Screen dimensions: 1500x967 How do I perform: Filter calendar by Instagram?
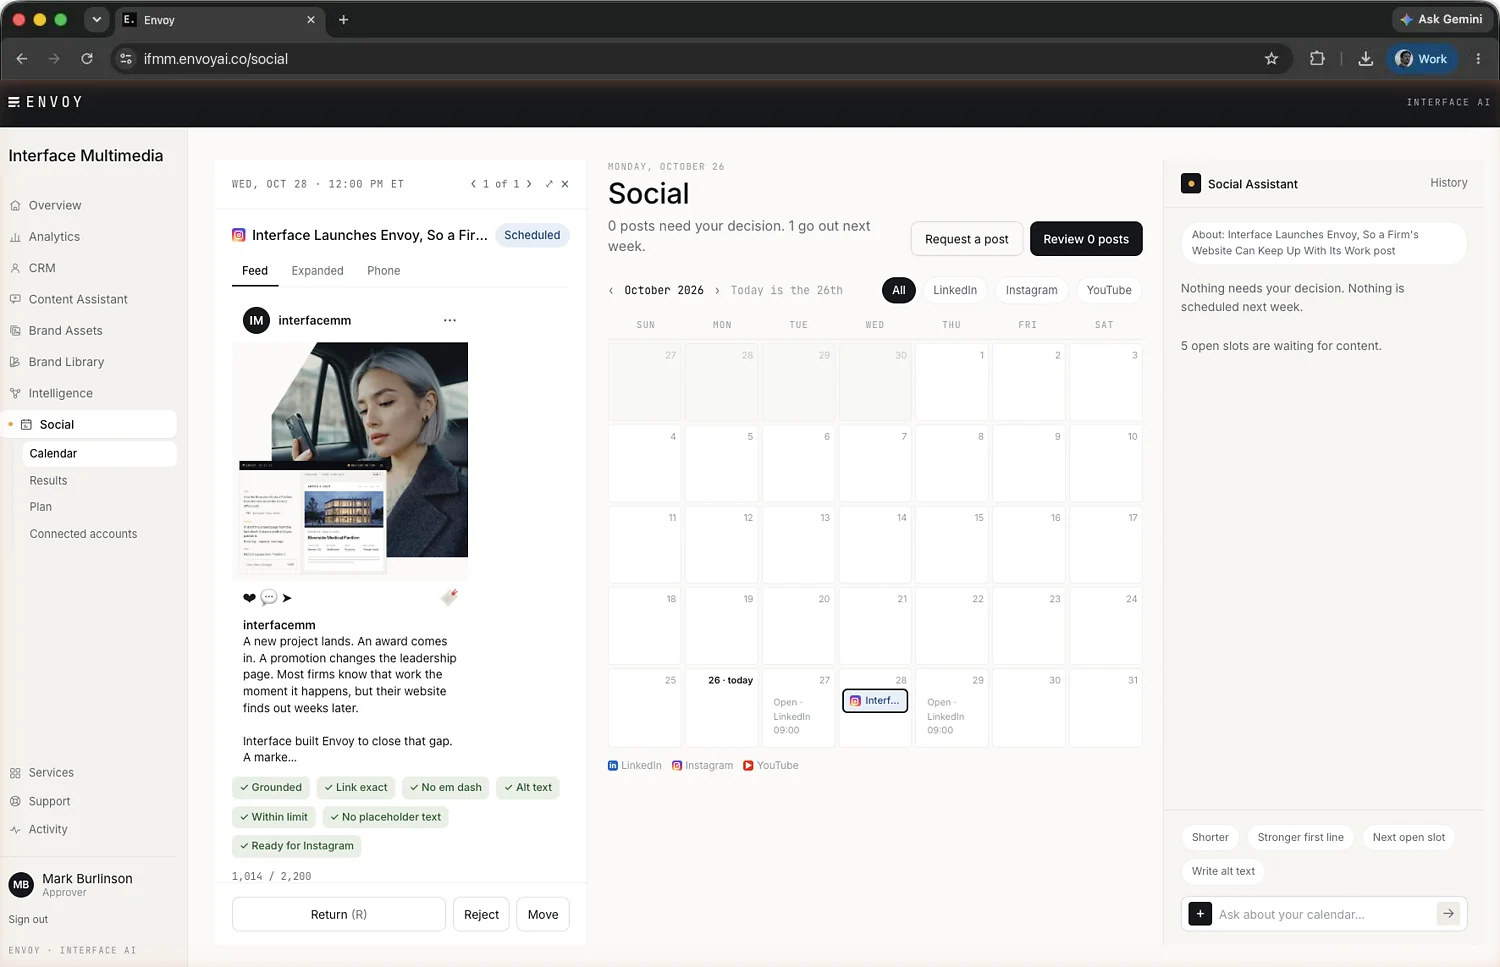click(1031, 290)
